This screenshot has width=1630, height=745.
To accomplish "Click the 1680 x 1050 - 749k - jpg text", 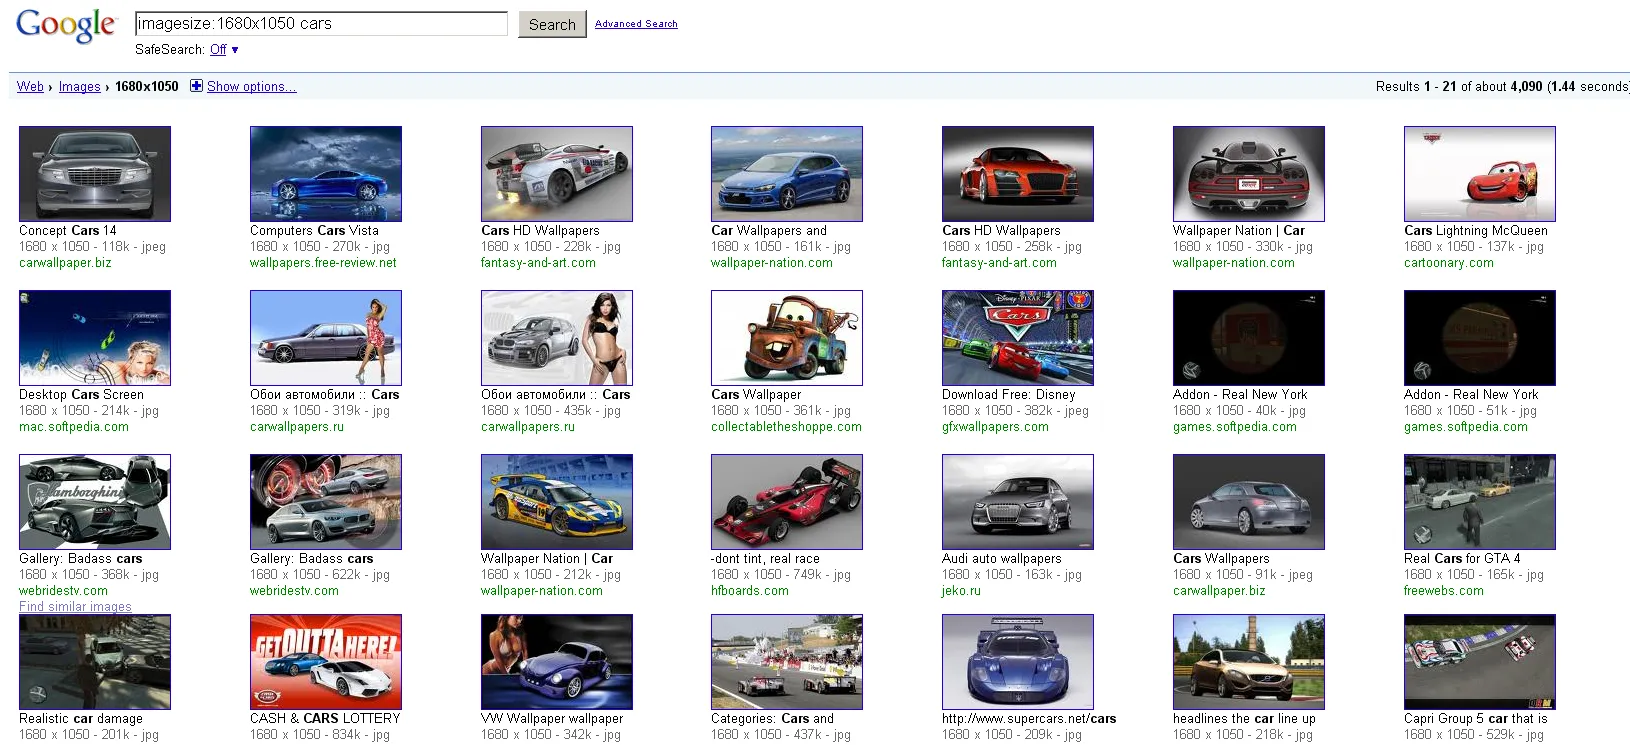I will pos(781,575).
